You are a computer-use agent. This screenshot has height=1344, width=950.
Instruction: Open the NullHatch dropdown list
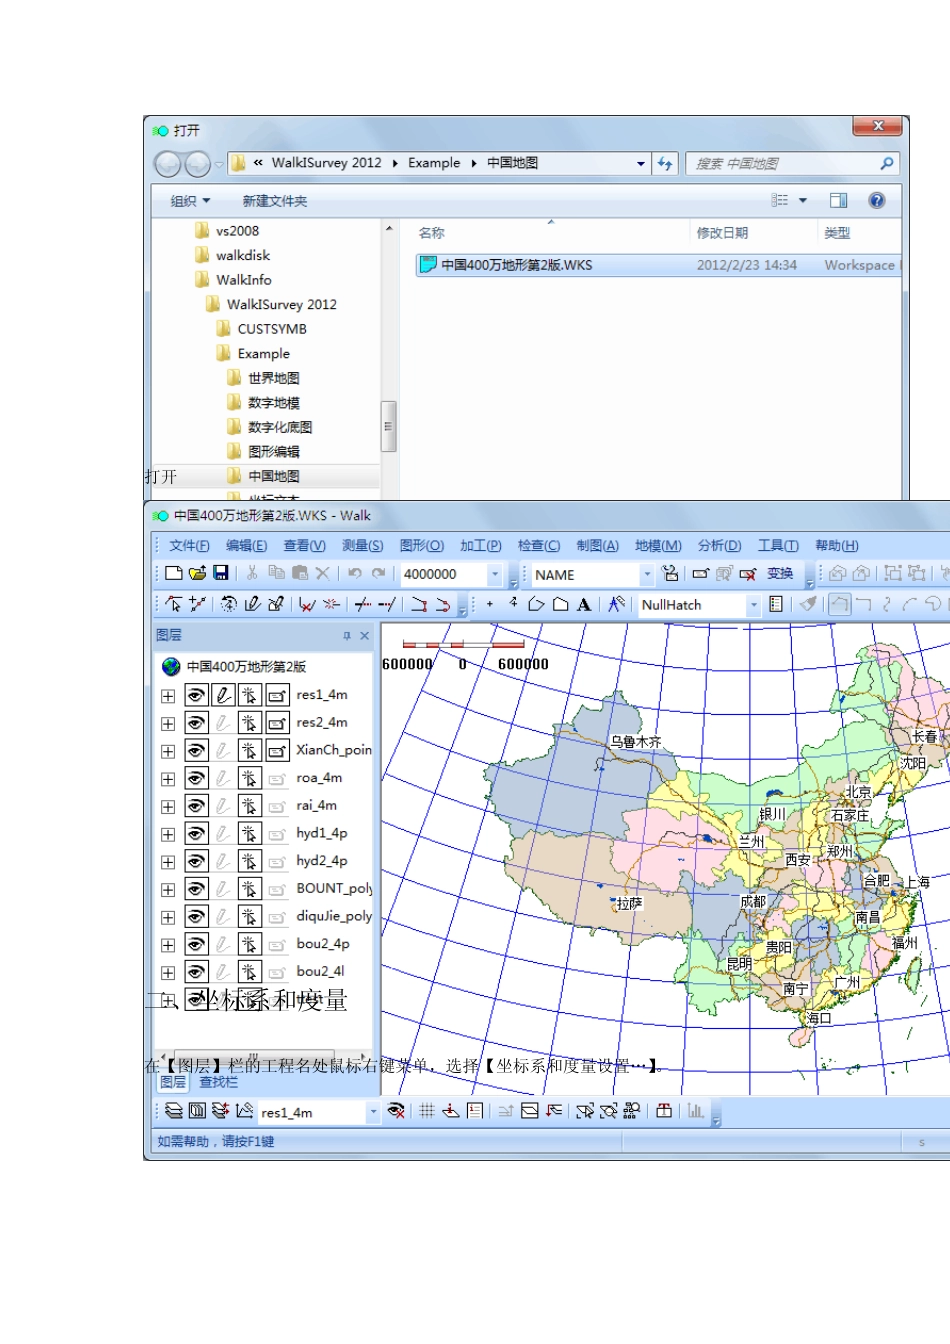pos(753,605)
